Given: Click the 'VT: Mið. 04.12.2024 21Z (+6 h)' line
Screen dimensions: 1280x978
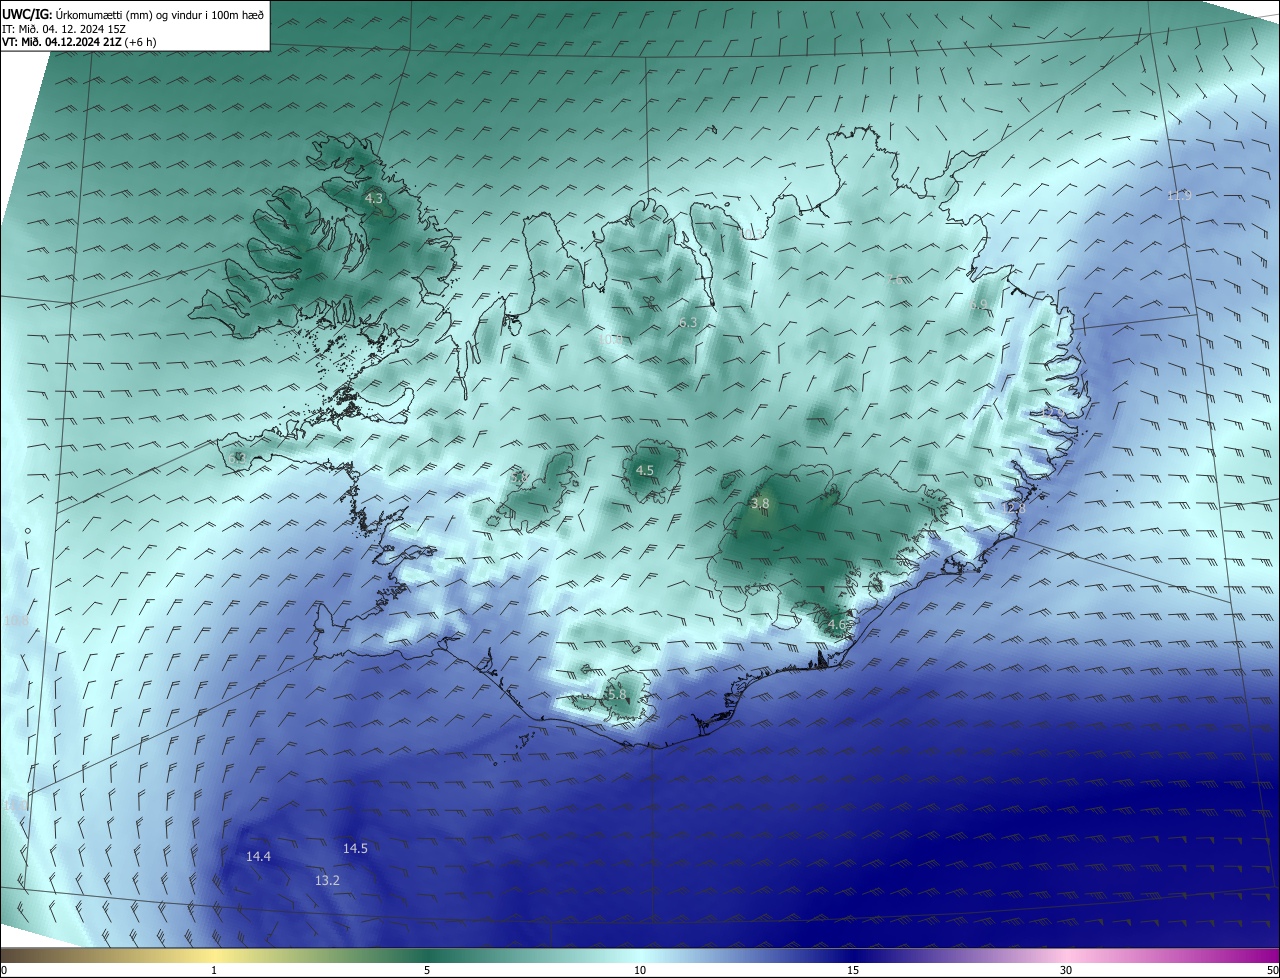Looking at the screenshot, I should click(x=79, y=41).
